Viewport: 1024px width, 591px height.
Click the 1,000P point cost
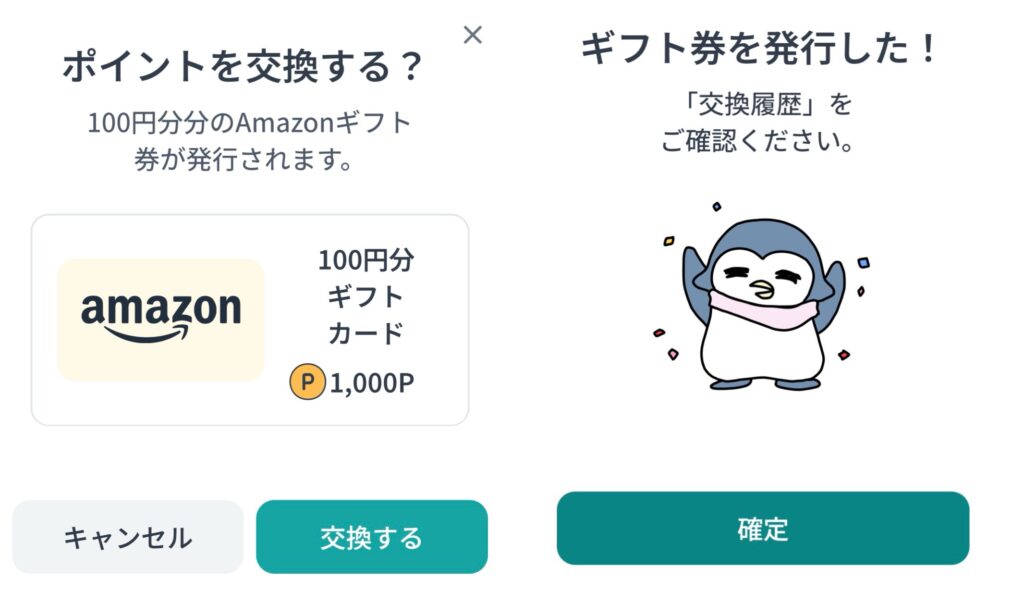coord(372,382)
